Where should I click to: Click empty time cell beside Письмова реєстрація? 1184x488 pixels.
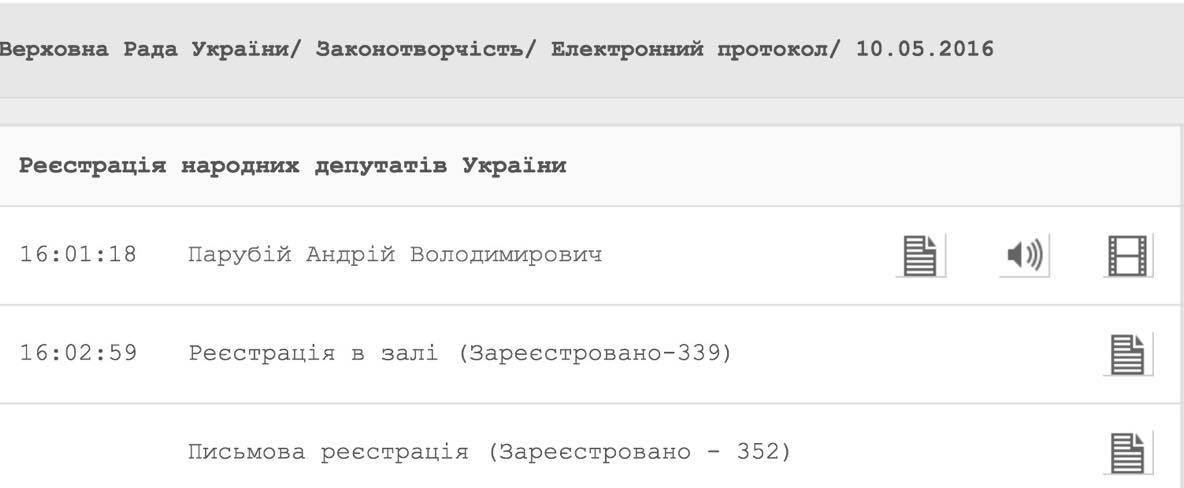(78, 452)
